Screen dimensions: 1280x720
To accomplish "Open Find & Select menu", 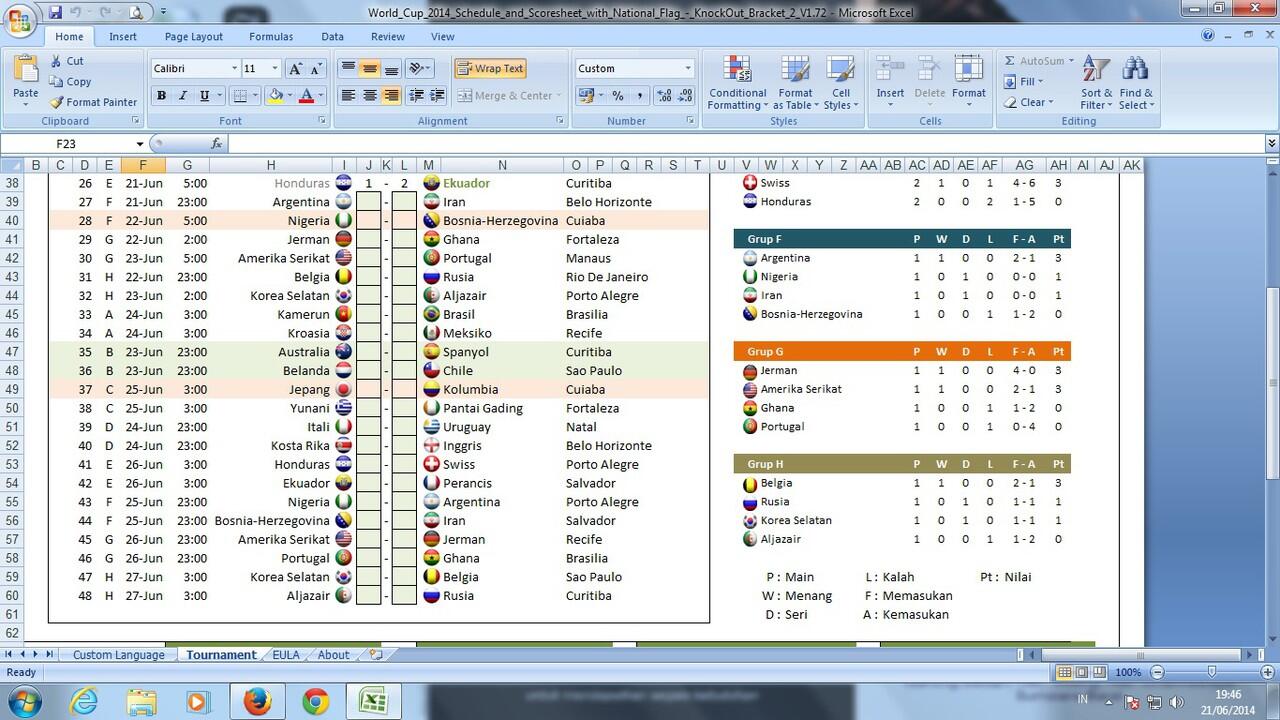I will (1135, 82).
